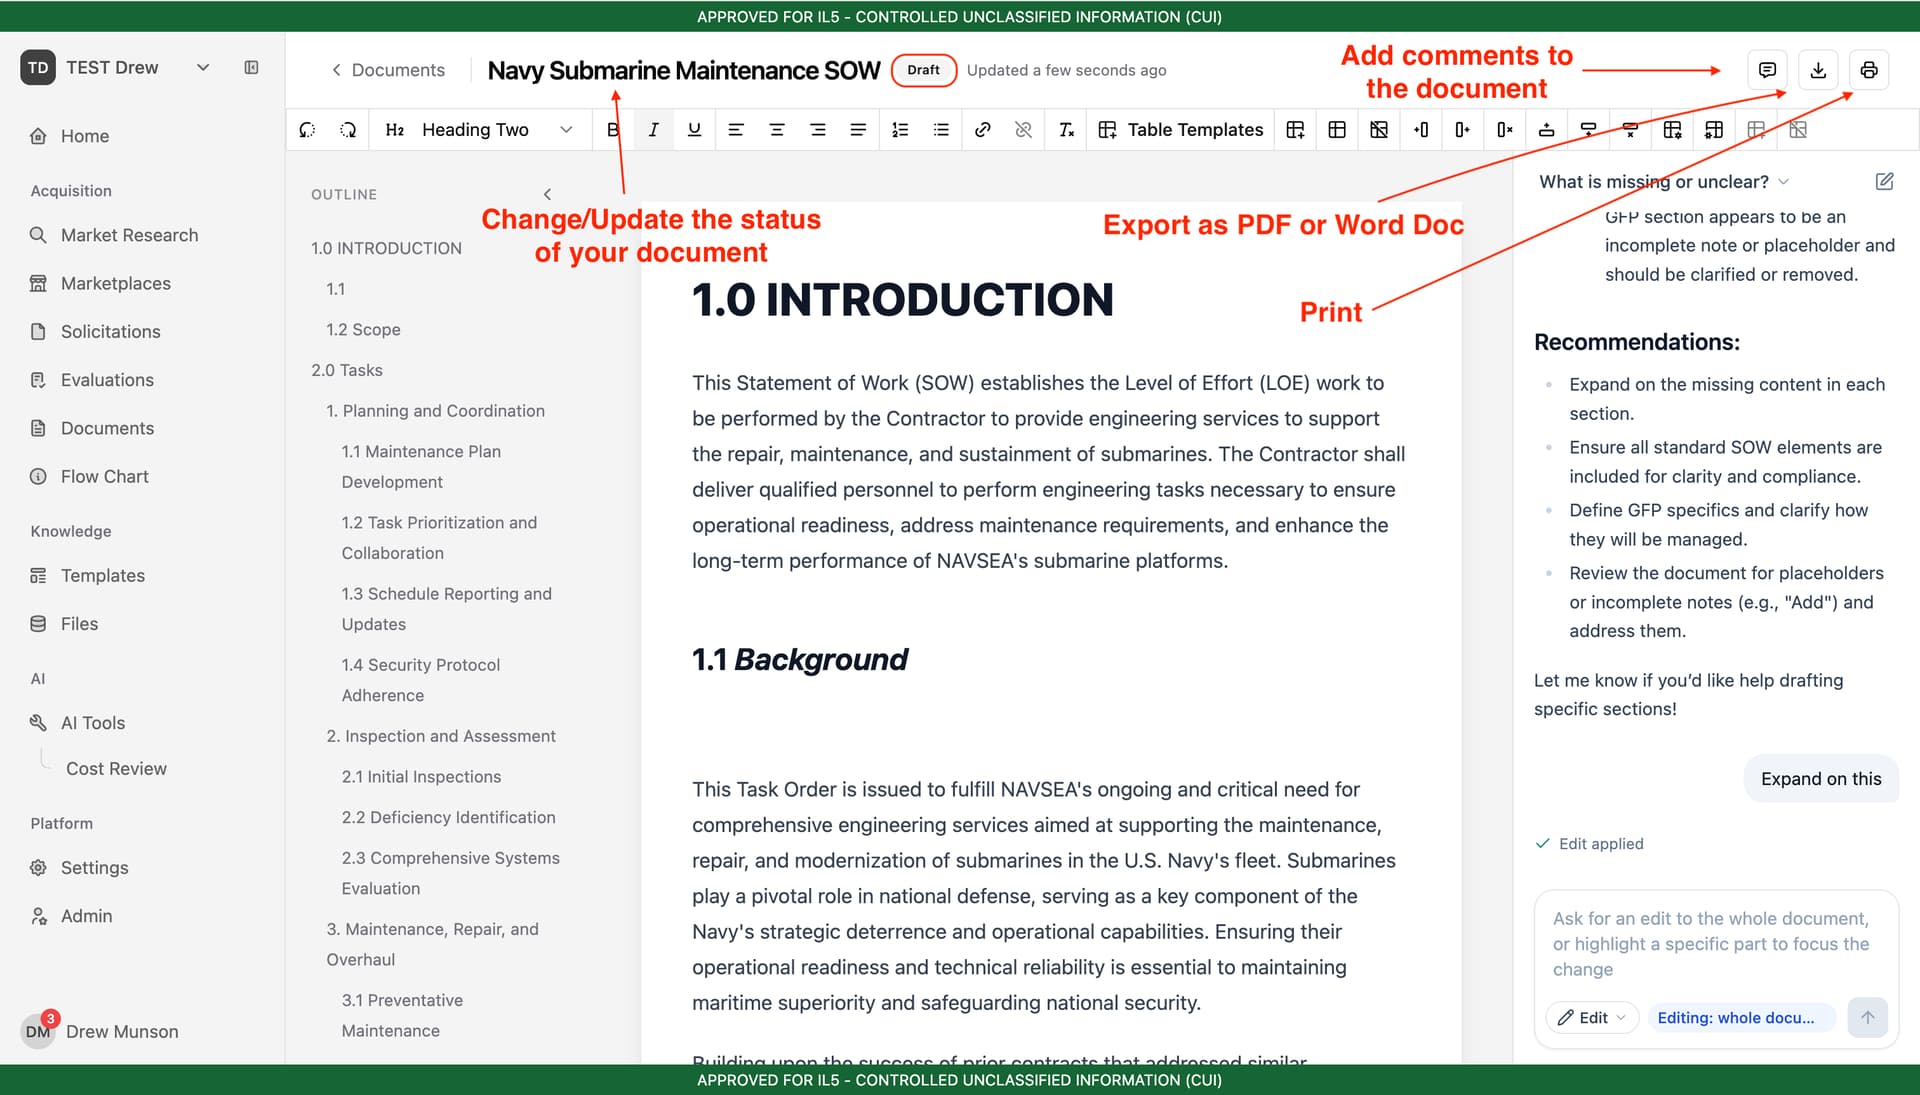
Task: Select the numbered list icon
Action: pos(900,130)
